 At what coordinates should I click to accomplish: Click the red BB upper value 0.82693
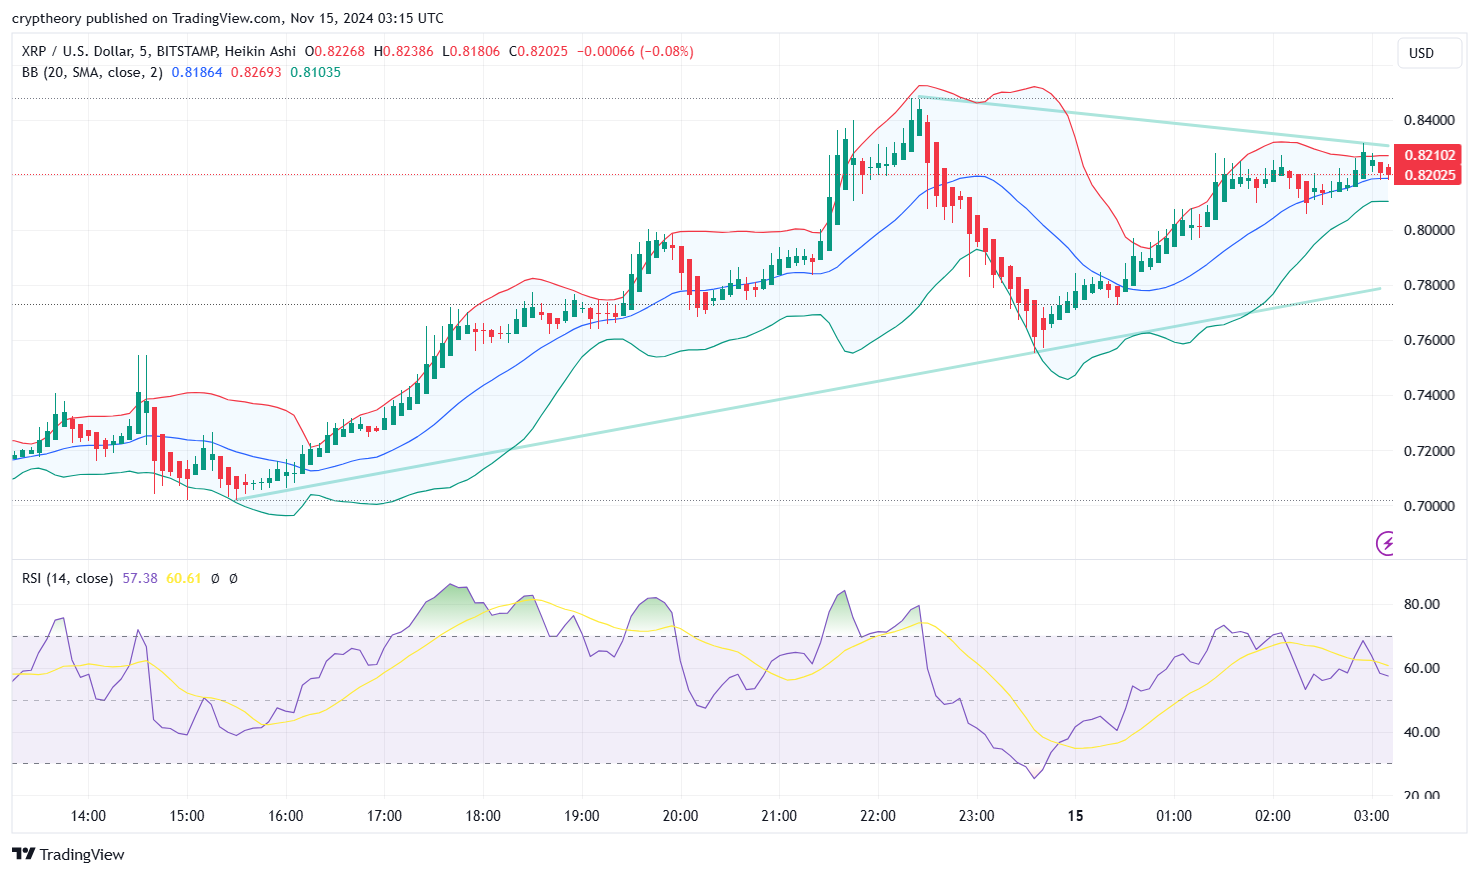click(256, 72)
